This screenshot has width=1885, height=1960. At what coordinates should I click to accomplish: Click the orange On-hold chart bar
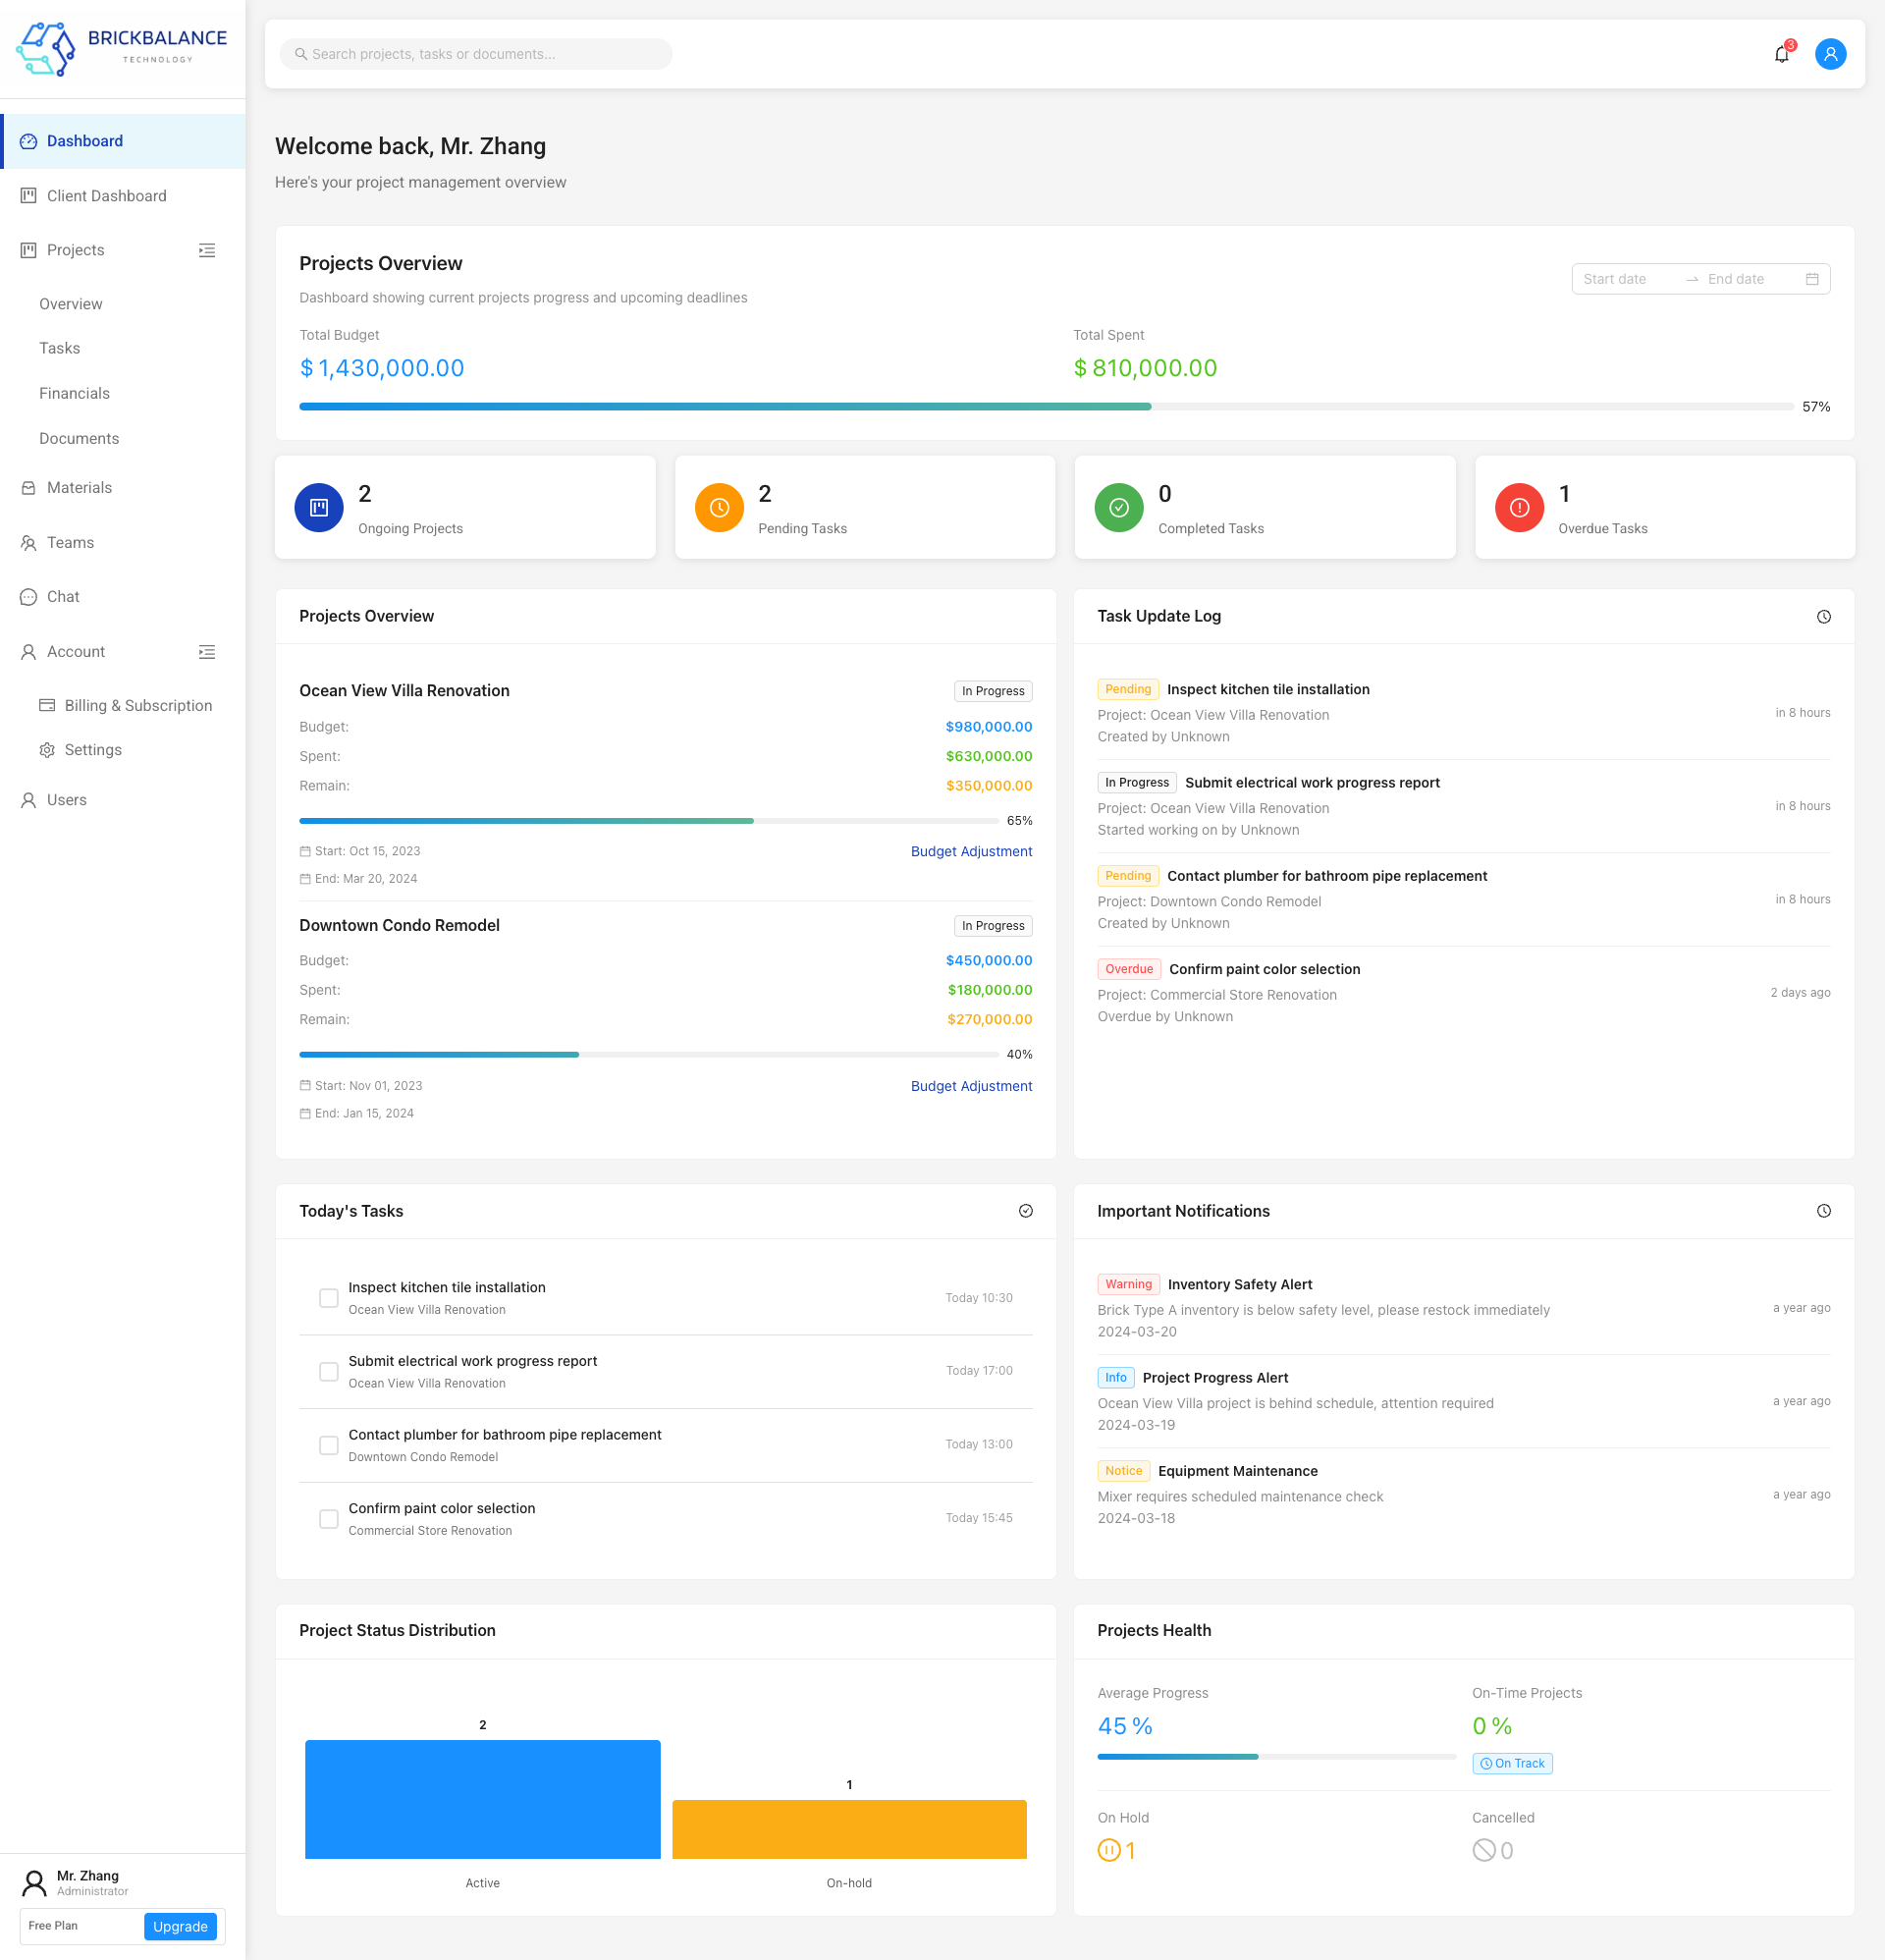[x=849, y=1830]
